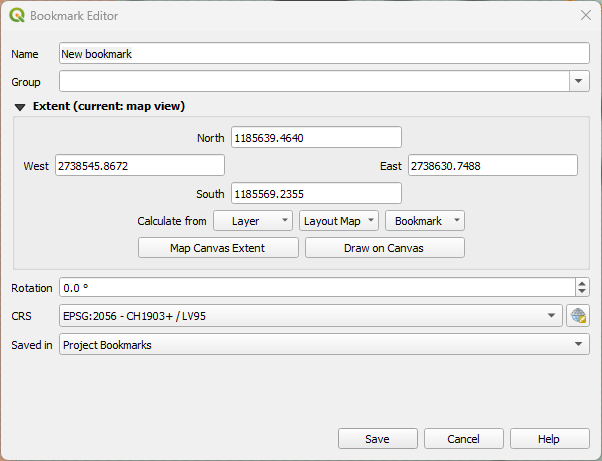Click the Save button
Viewport: 602px width, 461px height.
point(378,439)
